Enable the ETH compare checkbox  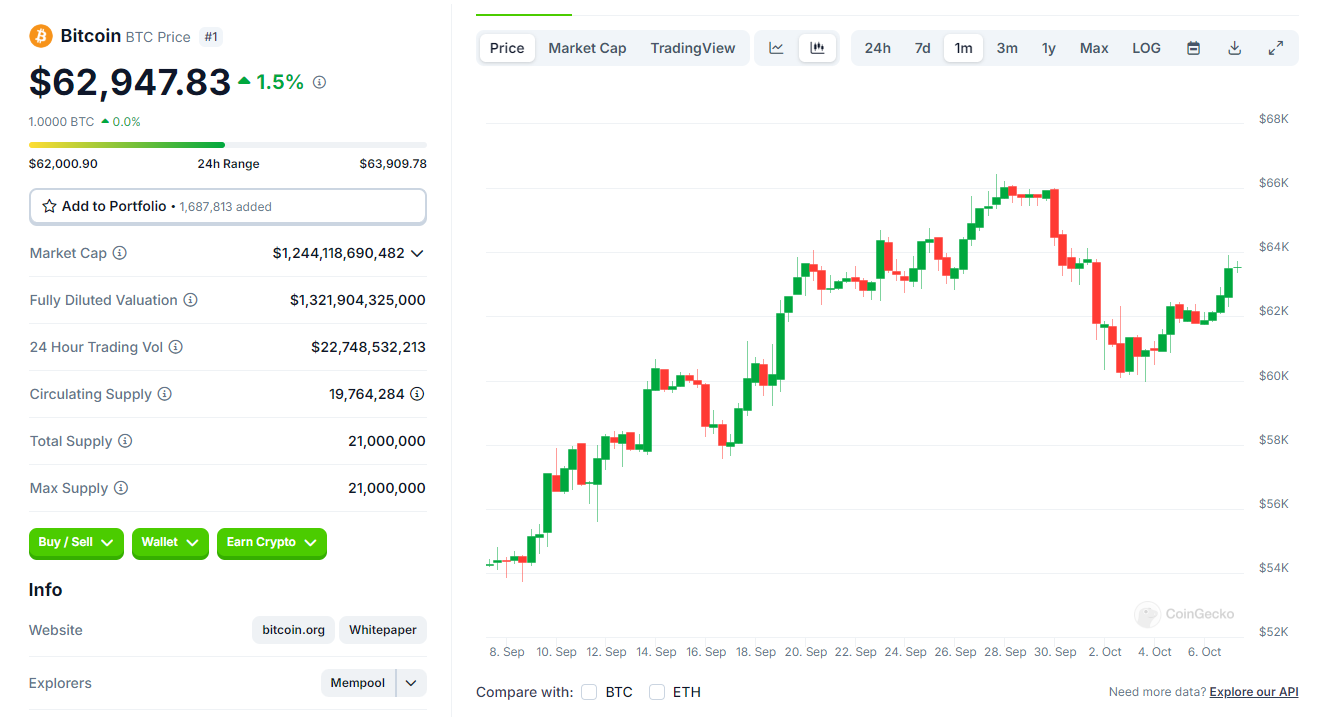click(657, 692)
